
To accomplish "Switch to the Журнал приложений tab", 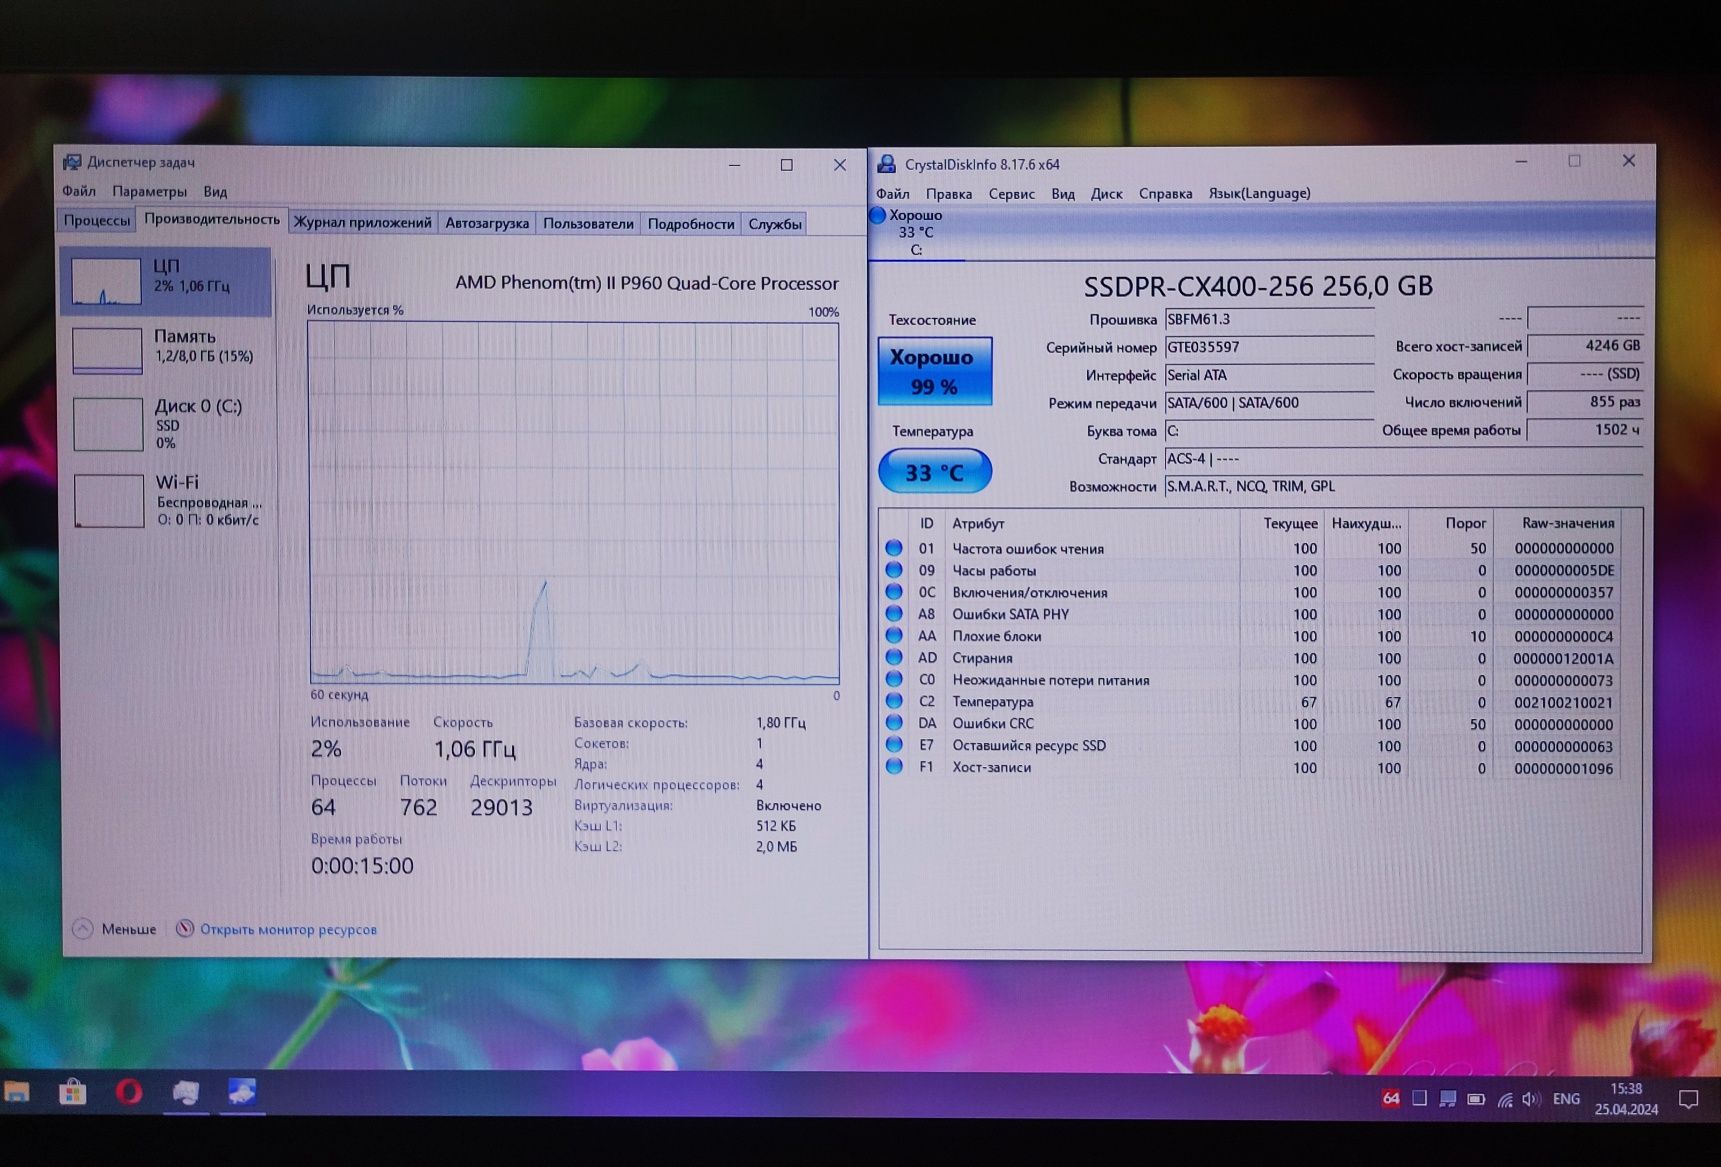I will [x=362, y=223].
